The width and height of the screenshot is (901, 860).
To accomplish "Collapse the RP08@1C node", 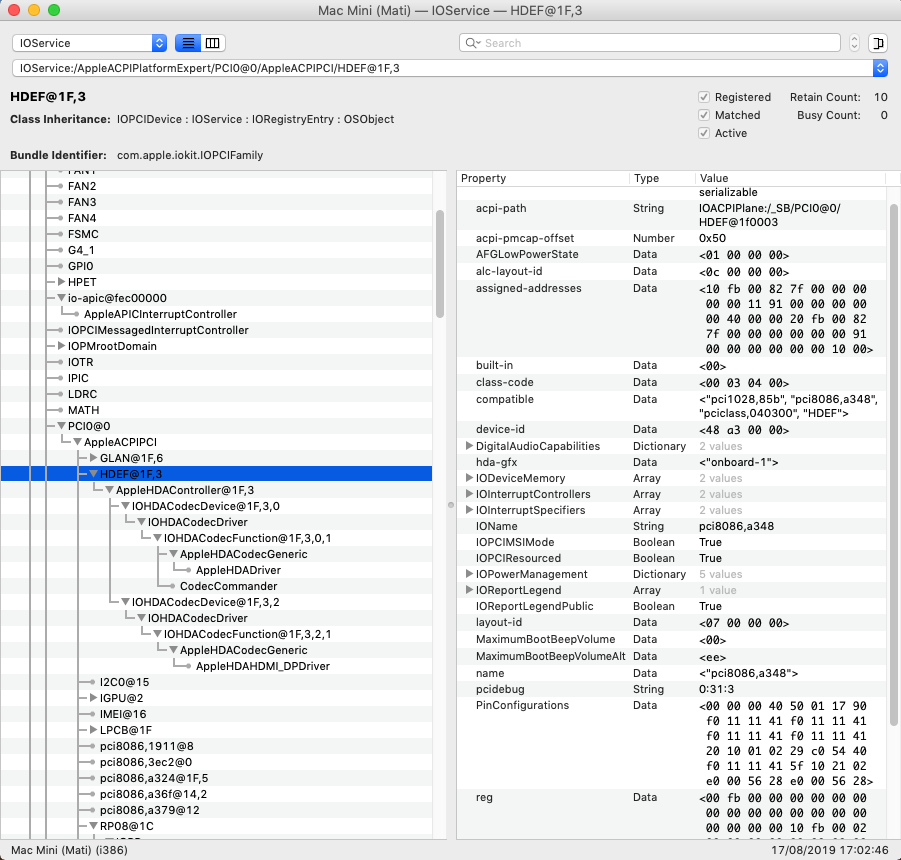I will point(93,826).
